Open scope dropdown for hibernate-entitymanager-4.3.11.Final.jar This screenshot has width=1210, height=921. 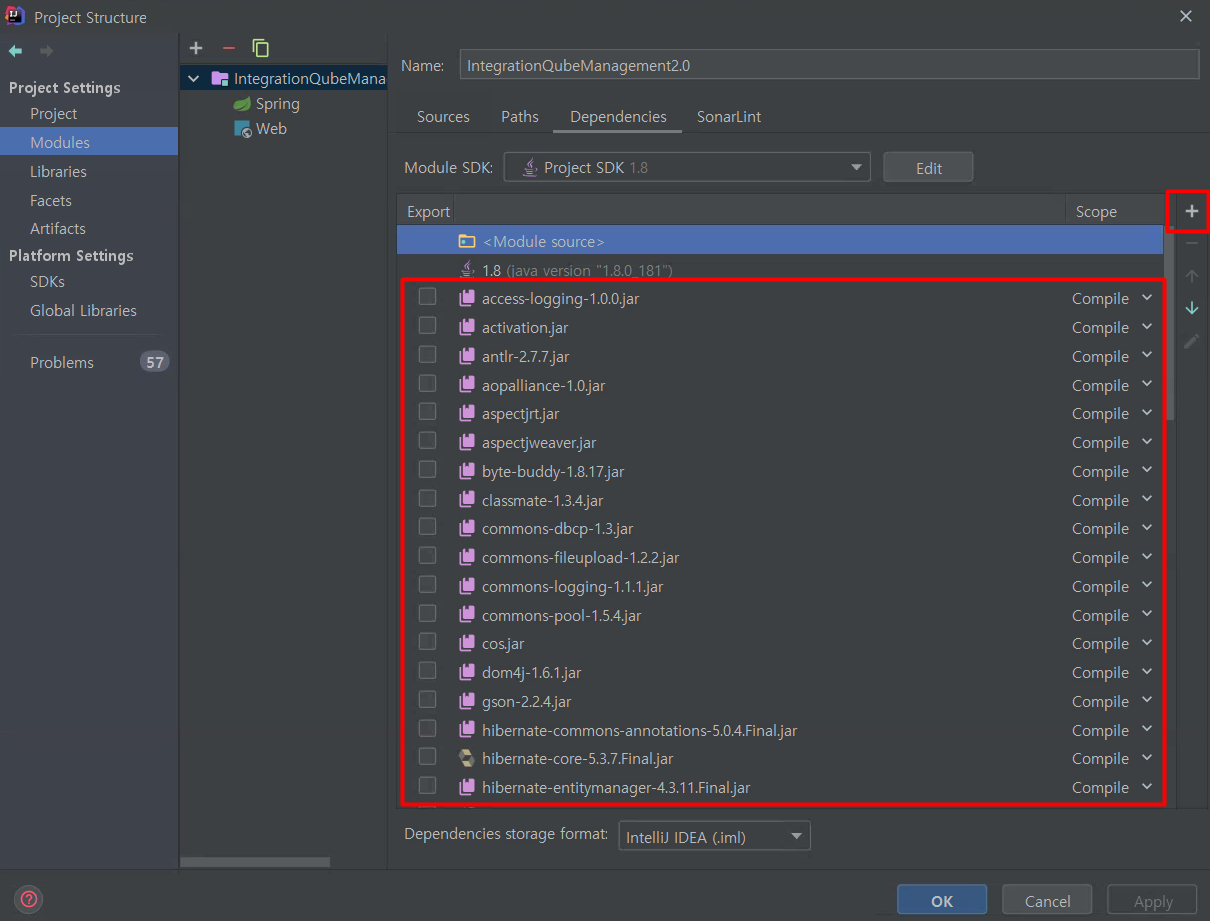tap(1147, 786)
